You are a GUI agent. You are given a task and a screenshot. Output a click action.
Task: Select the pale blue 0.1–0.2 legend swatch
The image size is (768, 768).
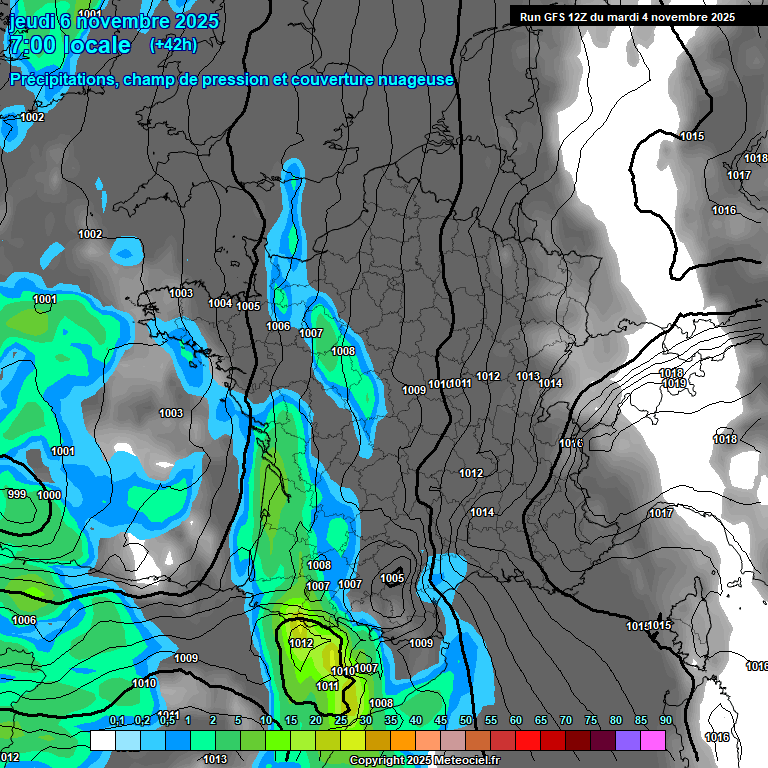[128, 740]
